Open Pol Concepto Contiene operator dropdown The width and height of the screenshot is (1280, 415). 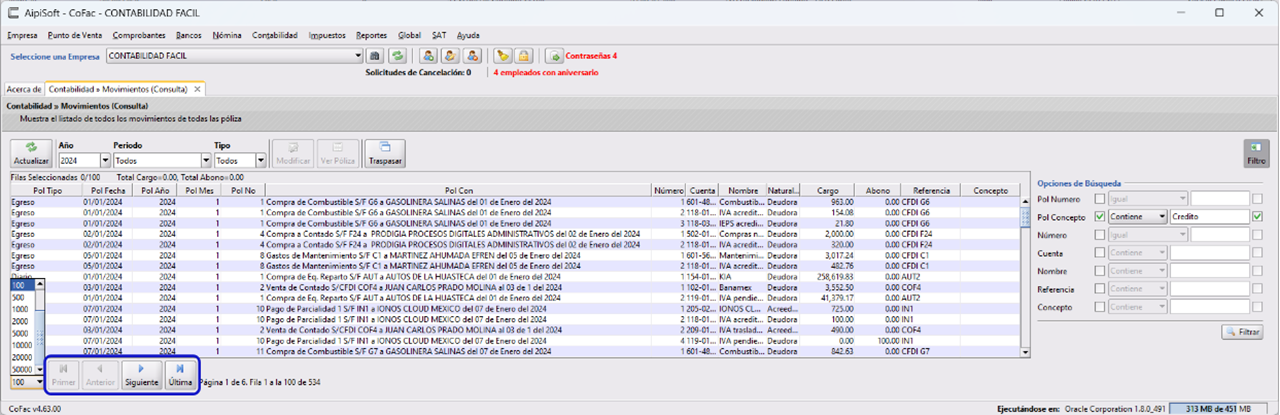1138,216
